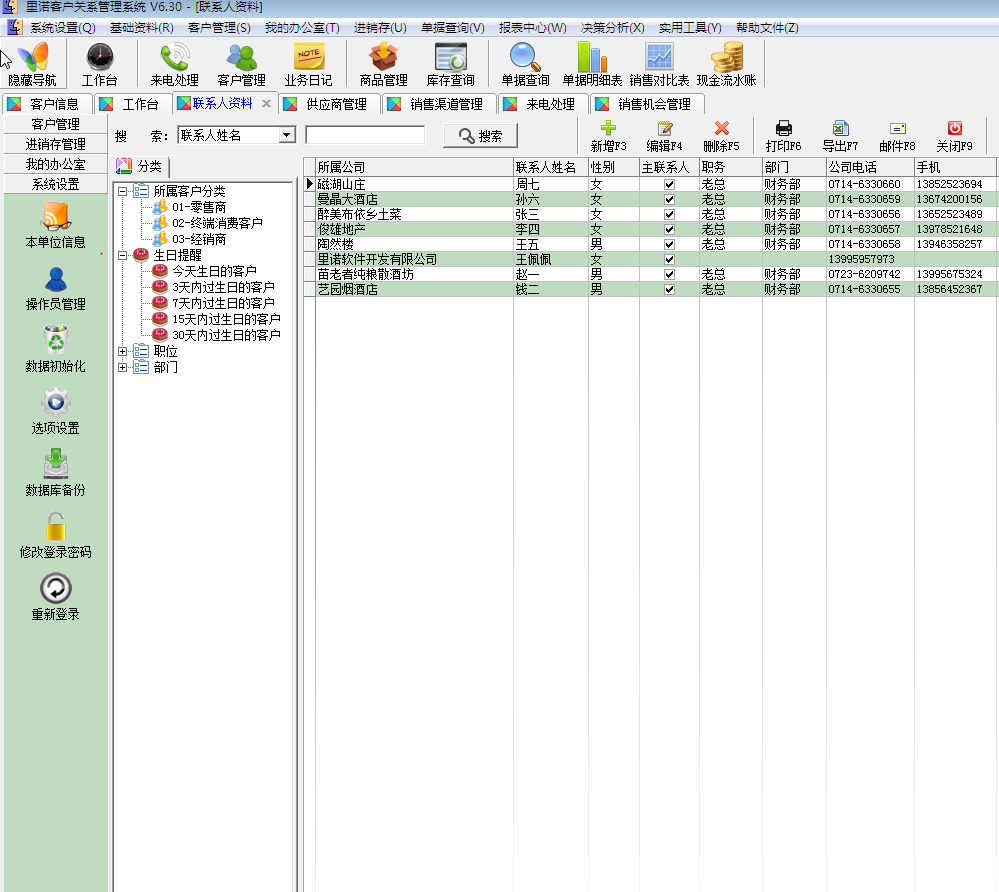Select the 分类 panel tab
Image resolution: width=999 pixels, height=892 pixels.
click(140, 166)
